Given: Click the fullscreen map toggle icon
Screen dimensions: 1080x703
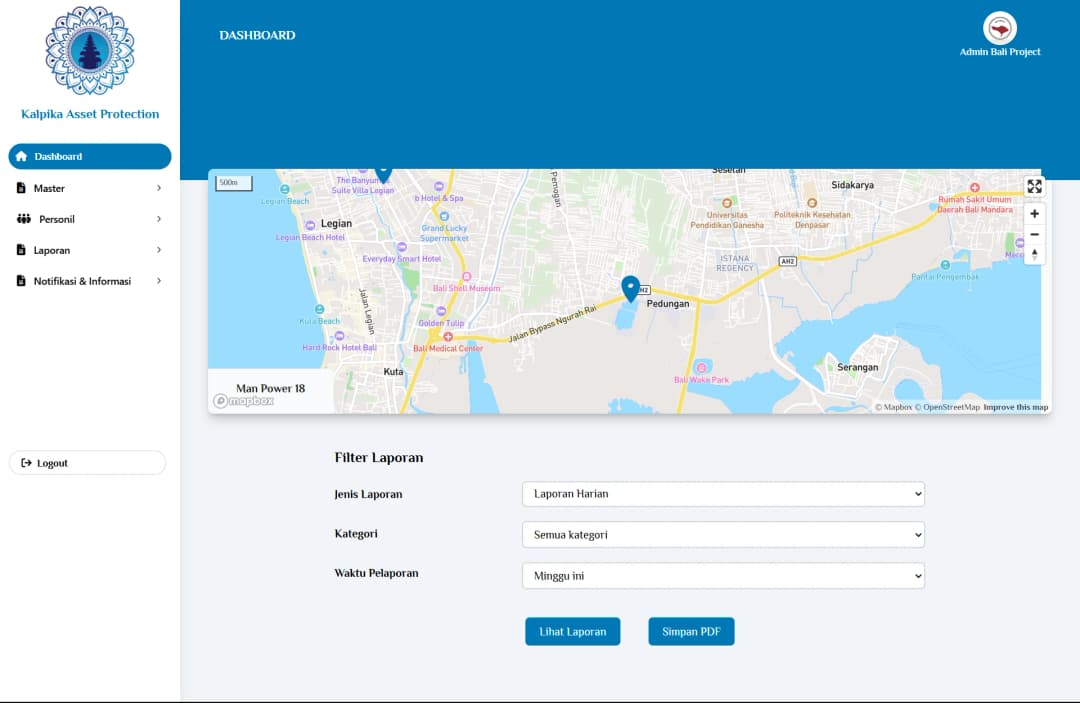Looking at the screenshot, I should 1034,187.
